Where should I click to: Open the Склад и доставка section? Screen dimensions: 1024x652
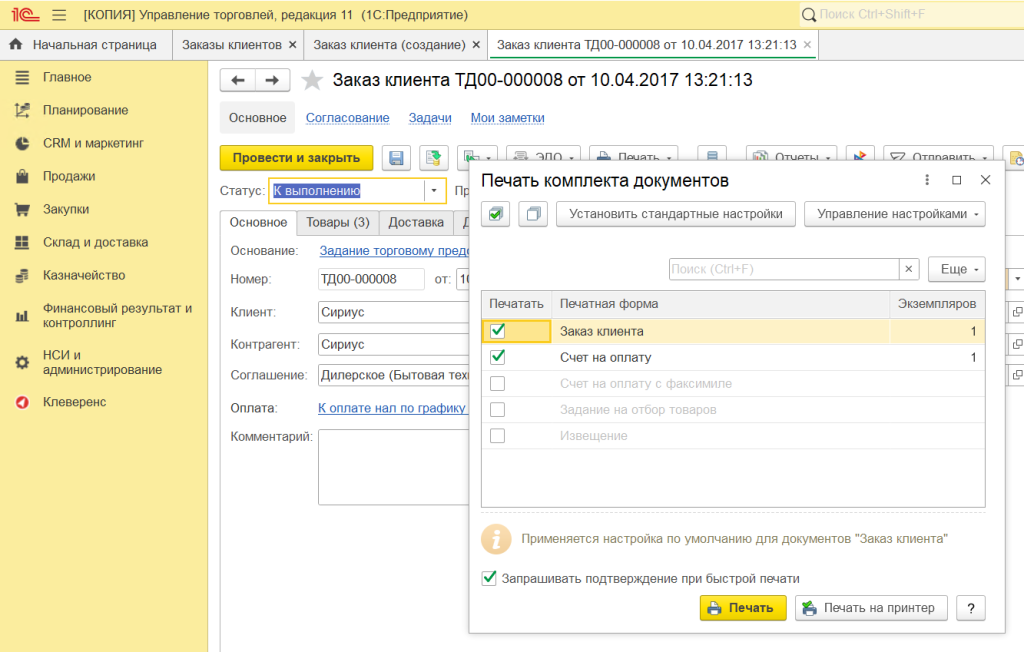[x=95, y=242]
